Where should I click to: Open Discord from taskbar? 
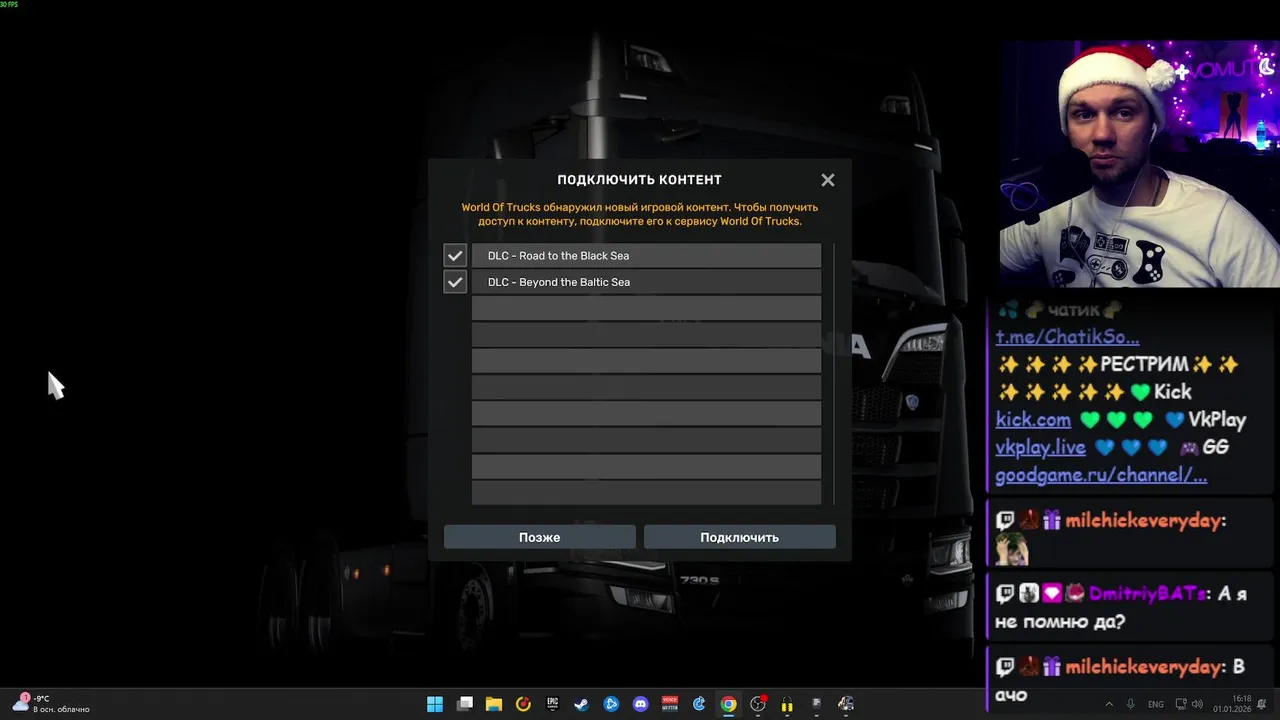[x=641, y=704]
